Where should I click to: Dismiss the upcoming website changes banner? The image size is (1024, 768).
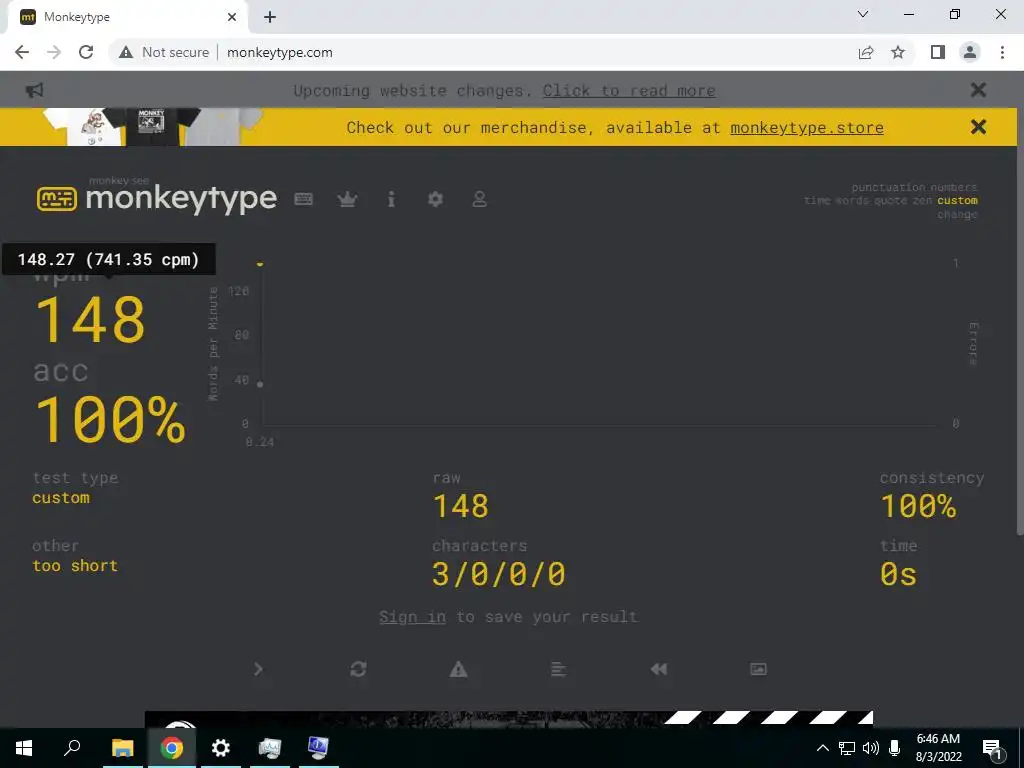tap(978, 89)
